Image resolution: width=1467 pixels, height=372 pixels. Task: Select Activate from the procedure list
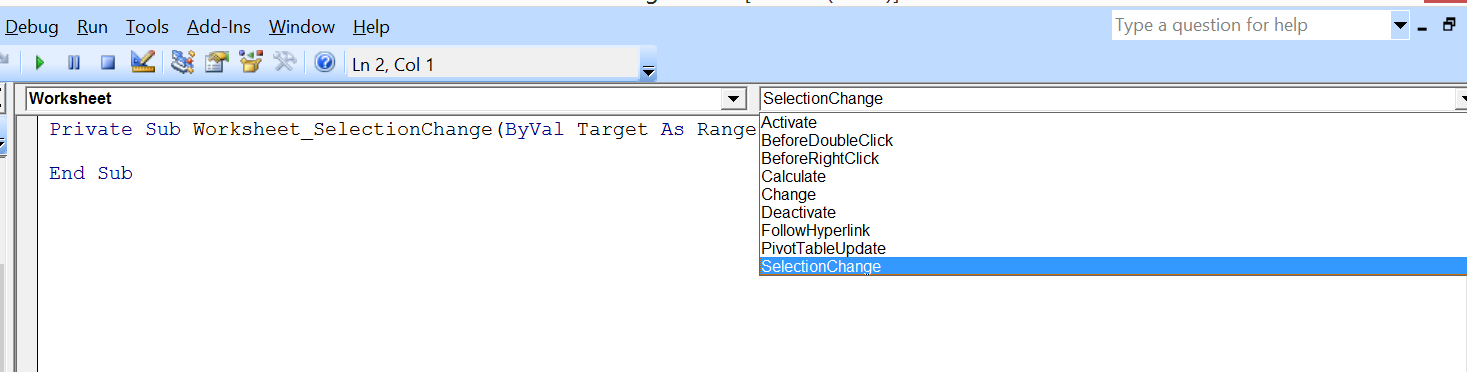pos(1113,122)
